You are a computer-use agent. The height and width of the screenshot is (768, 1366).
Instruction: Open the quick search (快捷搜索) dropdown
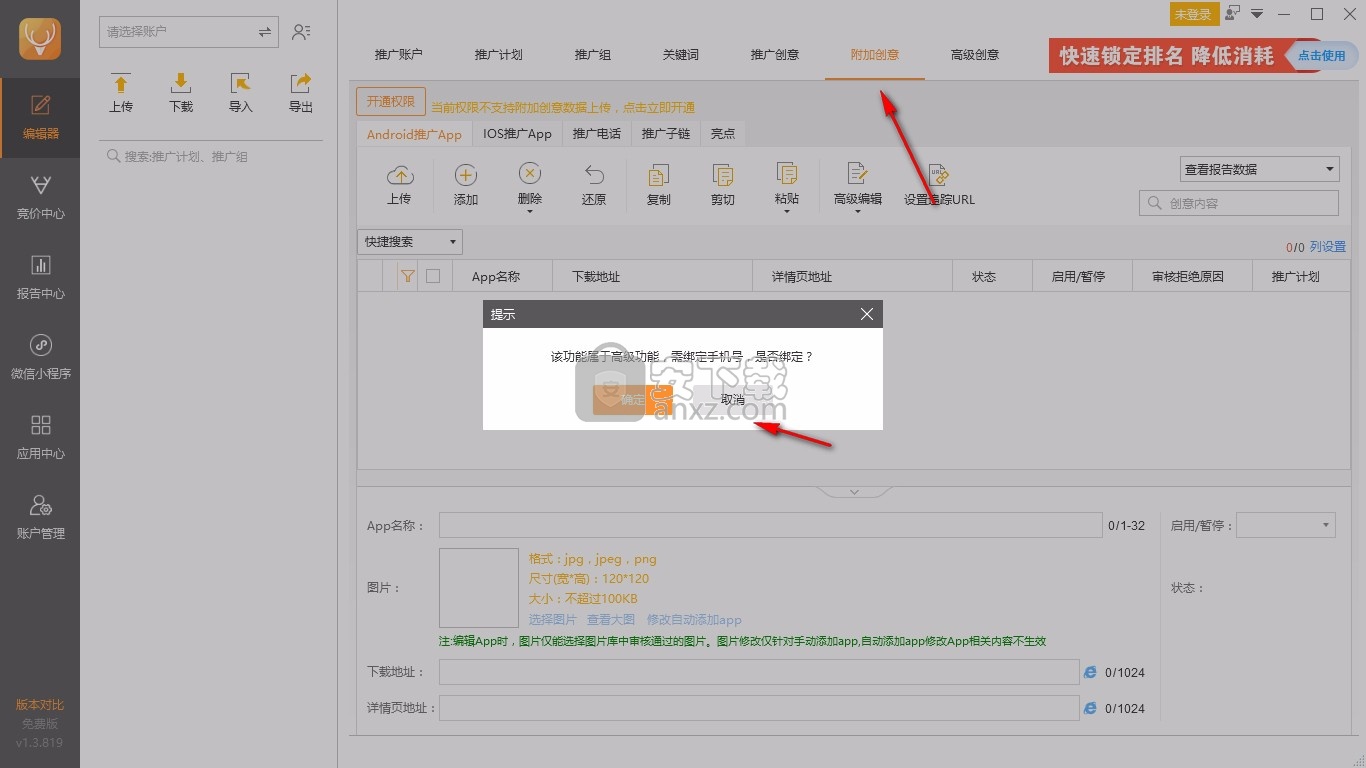(410, 242)
